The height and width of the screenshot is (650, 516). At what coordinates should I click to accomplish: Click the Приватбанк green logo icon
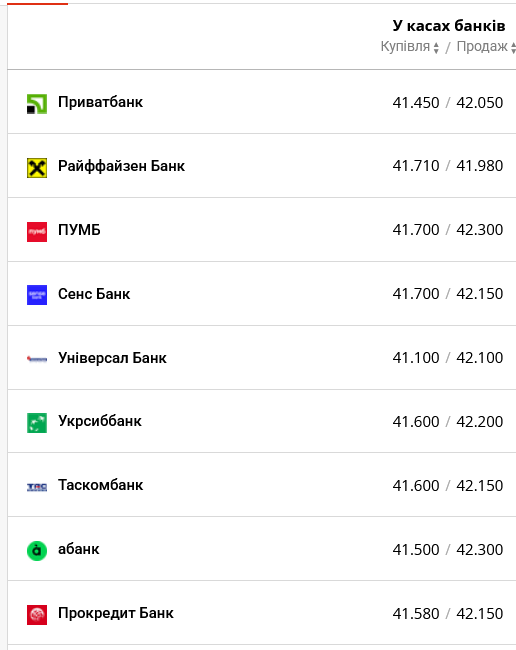(x=37, y=104)
